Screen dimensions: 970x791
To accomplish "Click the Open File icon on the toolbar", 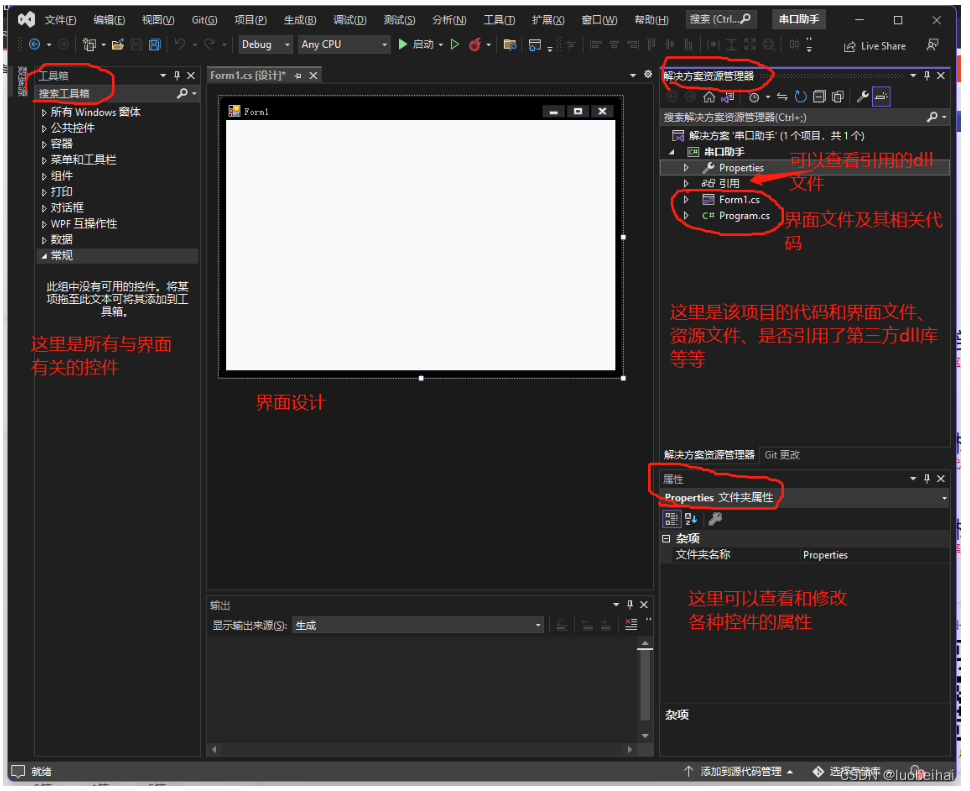I will (117, 45).
